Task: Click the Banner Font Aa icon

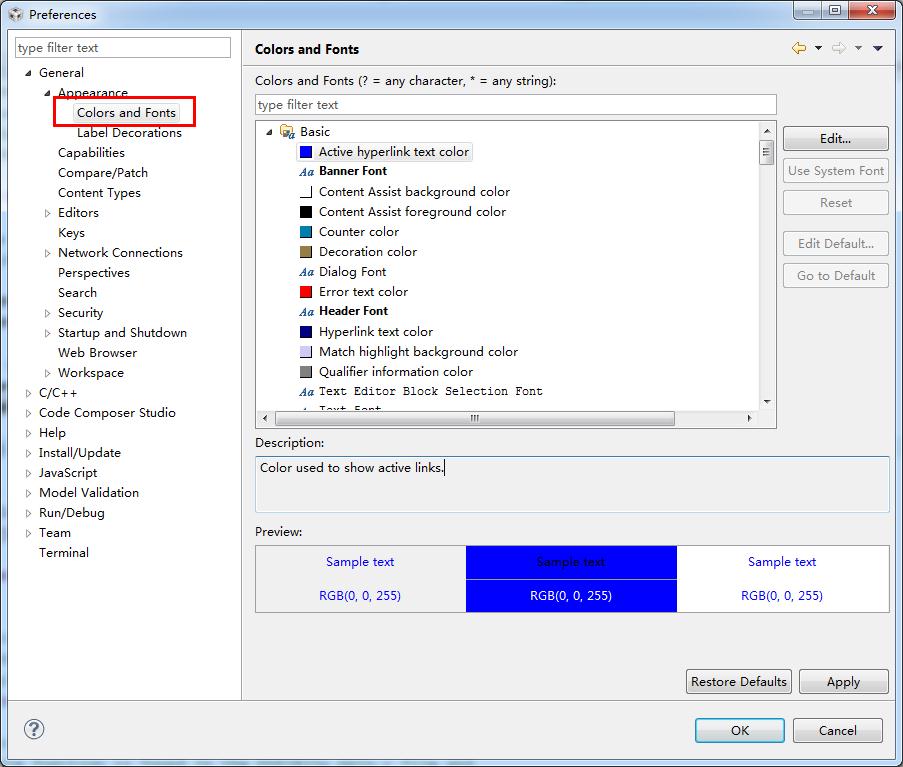Action: coord(306,172)
